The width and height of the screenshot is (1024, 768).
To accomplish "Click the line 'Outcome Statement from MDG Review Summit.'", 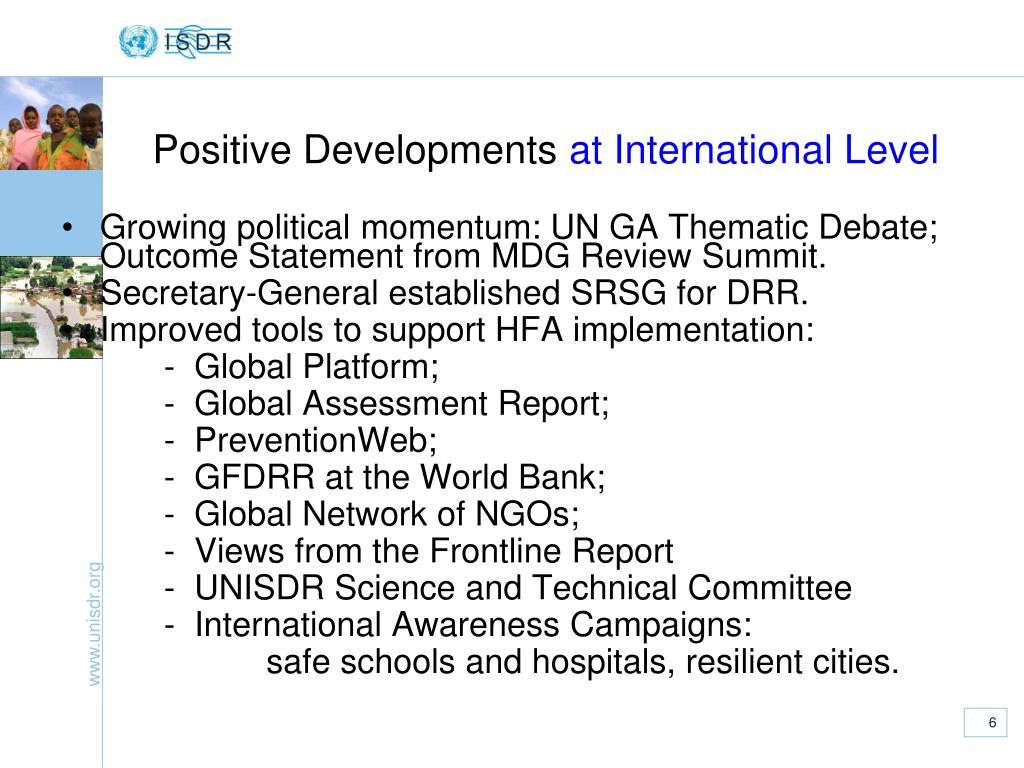I will click(463, 256).
